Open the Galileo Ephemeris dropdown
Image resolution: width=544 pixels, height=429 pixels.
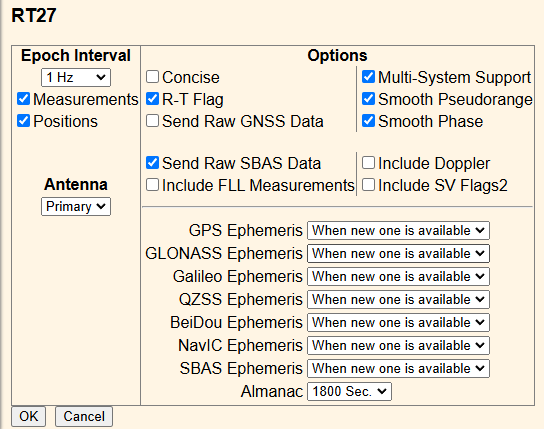(398, 276)
